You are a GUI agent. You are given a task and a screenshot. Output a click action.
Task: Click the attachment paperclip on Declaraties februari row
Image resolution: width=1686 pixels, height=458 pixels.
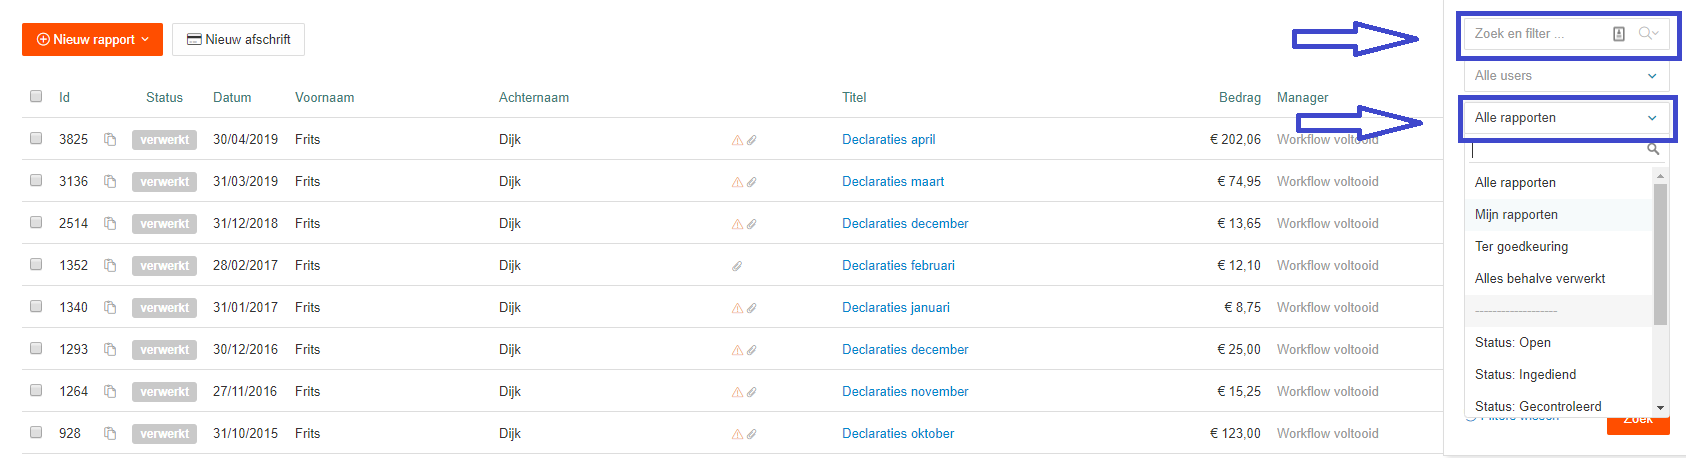tap(736, 266)
